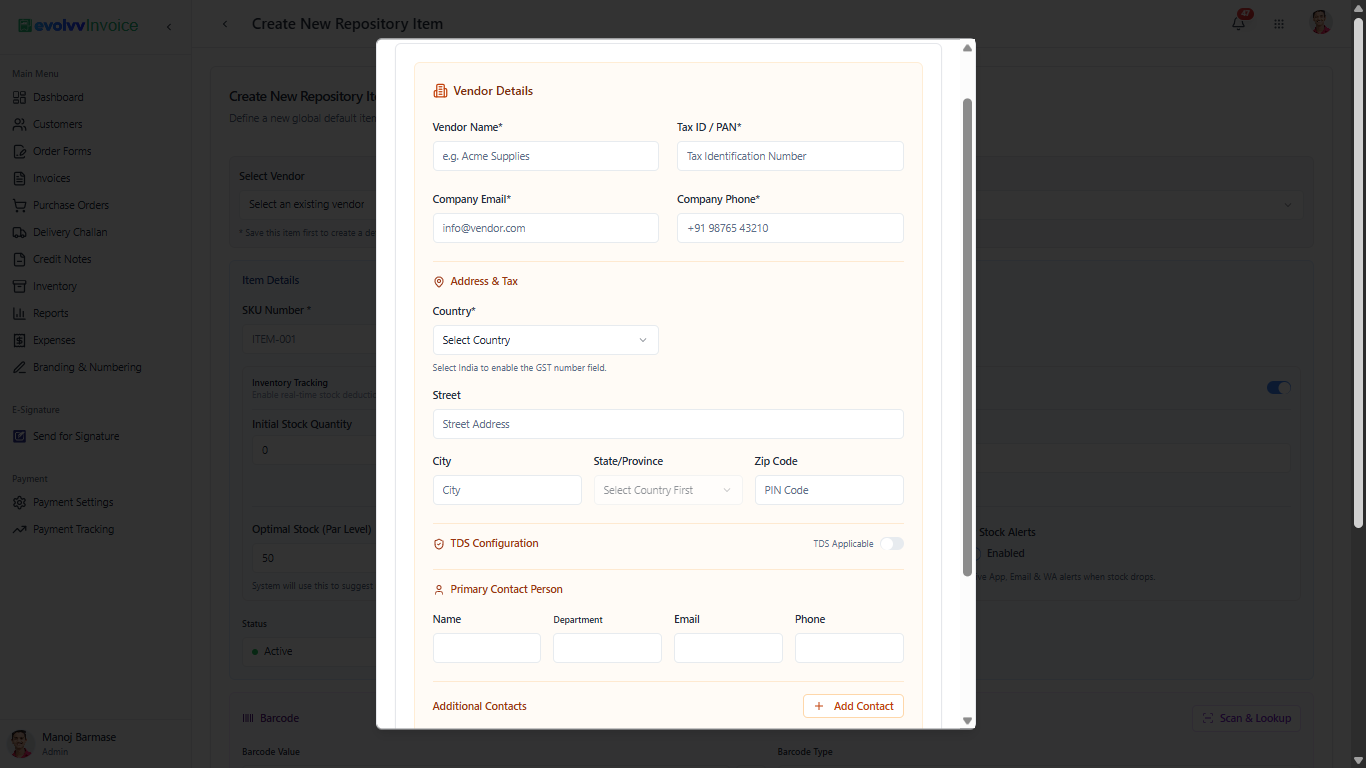Open Payment Settings menu item

click(x=73, y=502)
